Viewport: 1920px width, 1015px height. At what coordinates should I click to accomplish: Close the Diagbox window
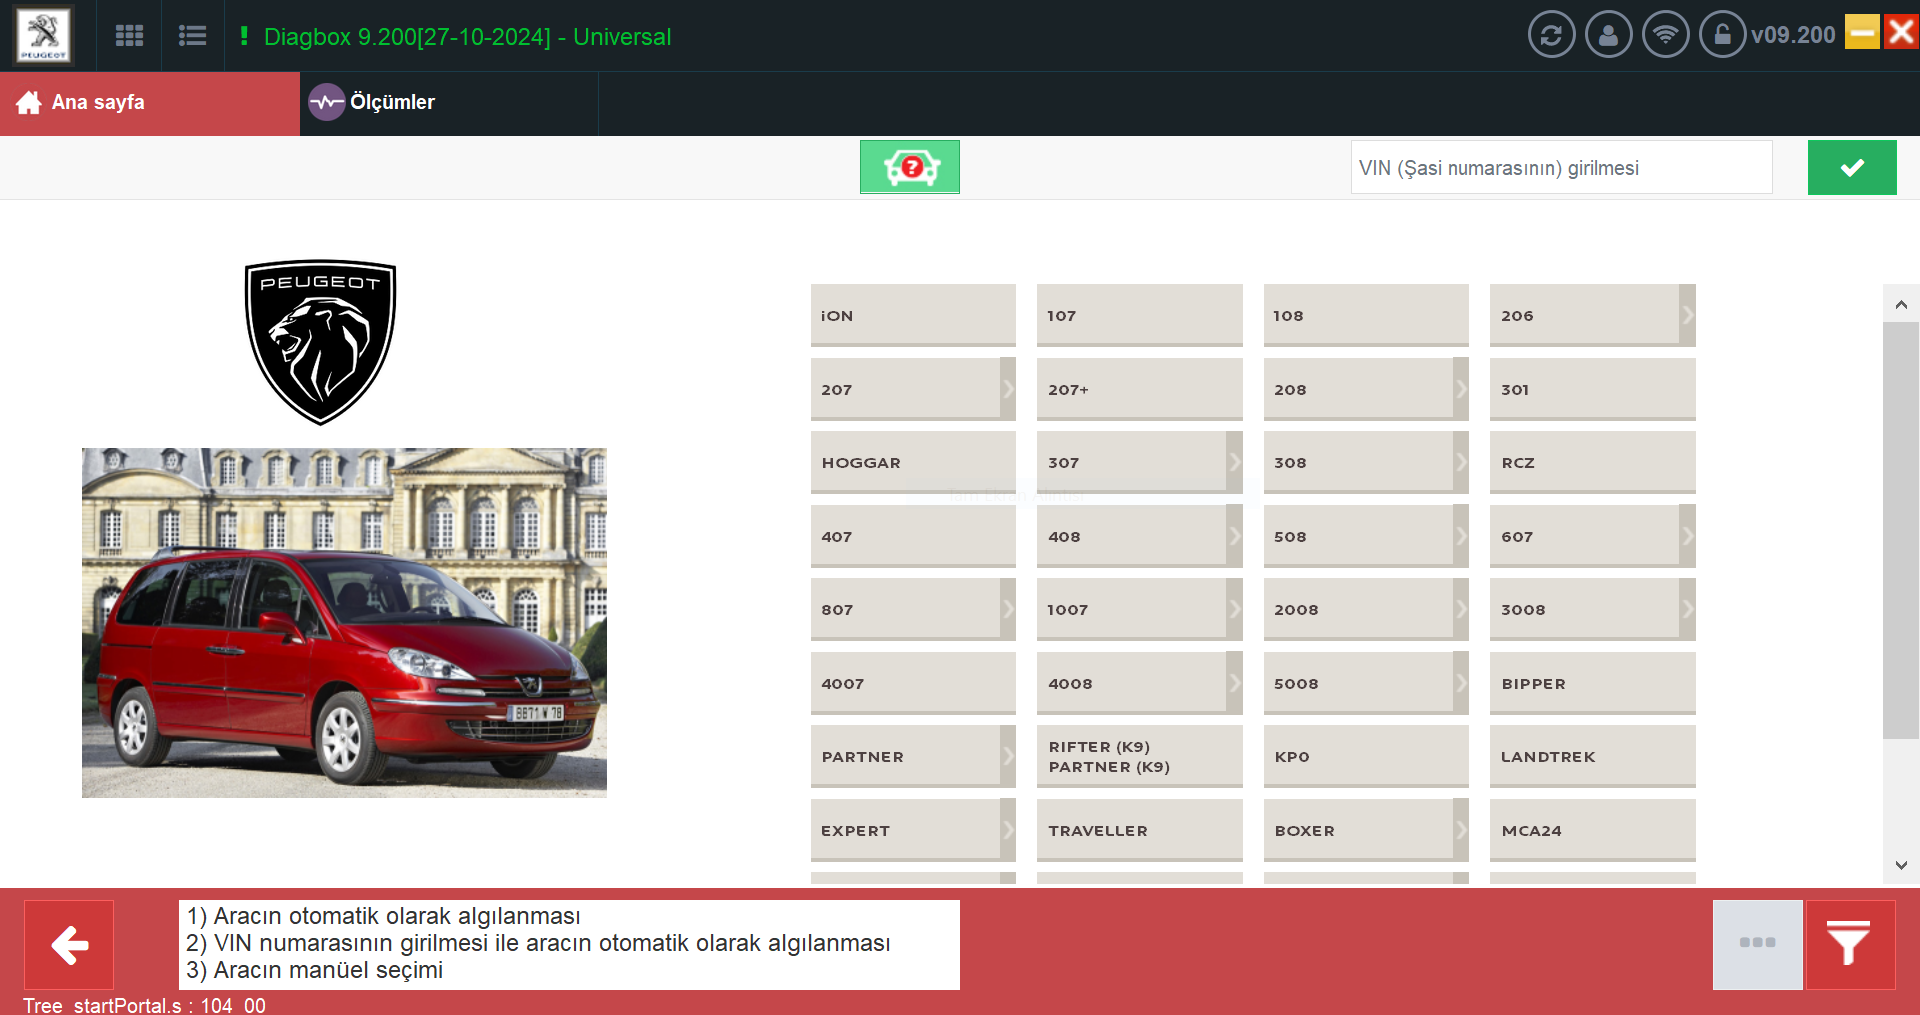coord(1901,32)
